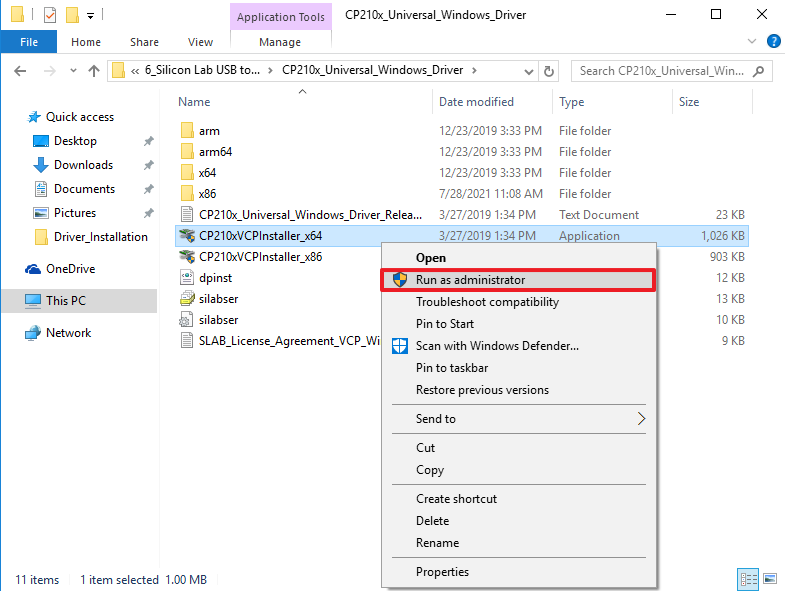
Task: Click the CP210x_Universal_Windows_Driver breadcrumb
Action: coord(372,70)
